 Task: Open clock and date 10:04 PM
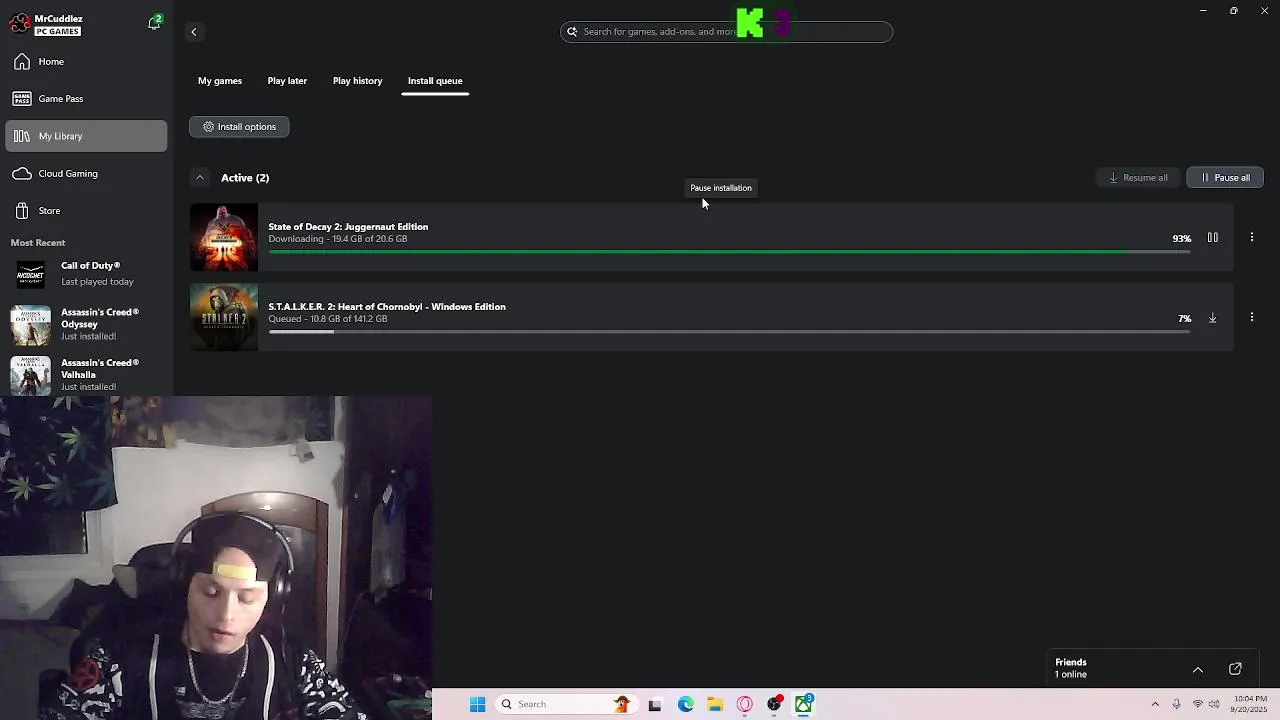click(1250, 704)
